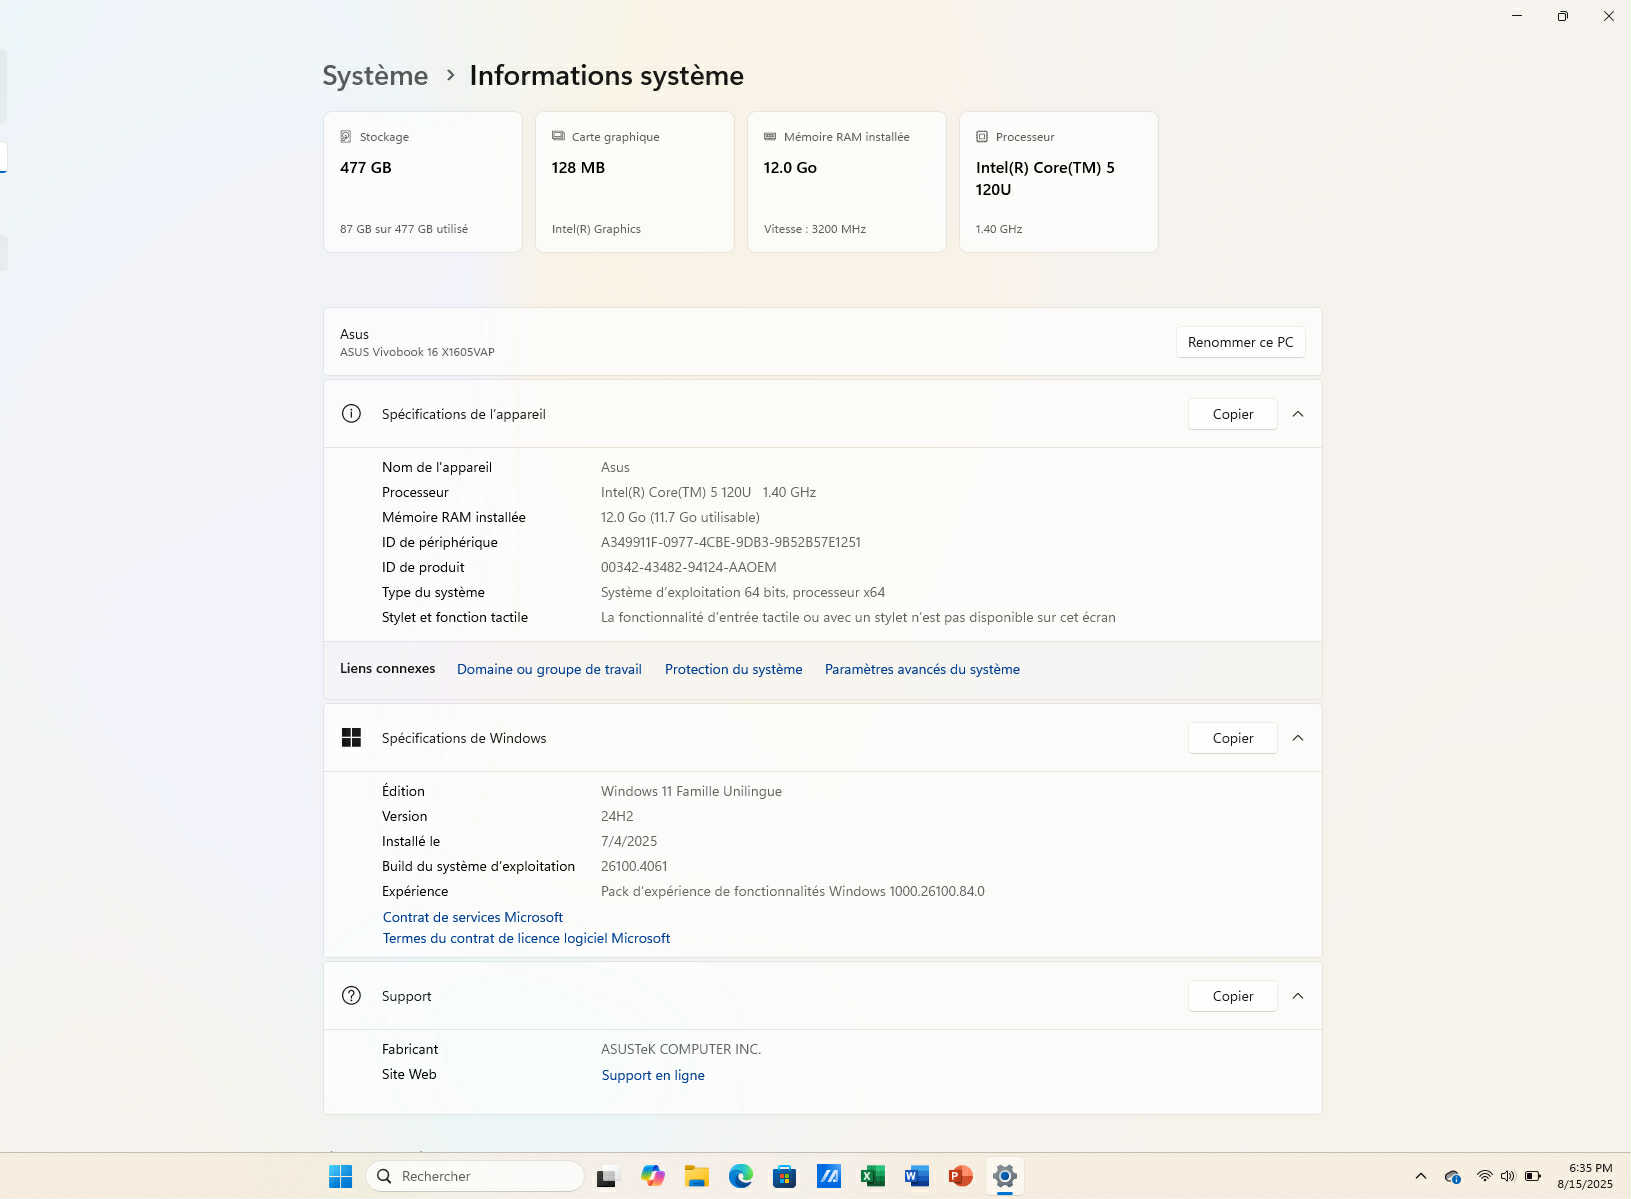Open the Stockage card

423,182
